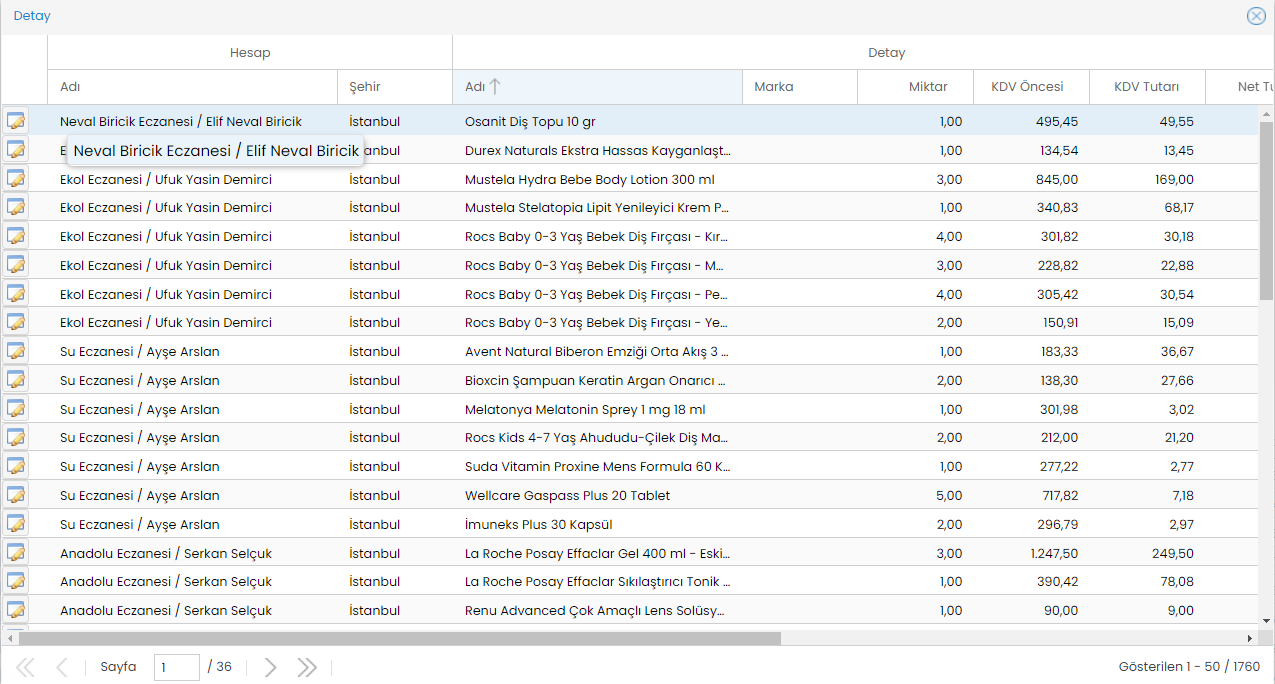Click the Miktar value 5,00
Screen dimensions: 1275x684
click(951, 495)
